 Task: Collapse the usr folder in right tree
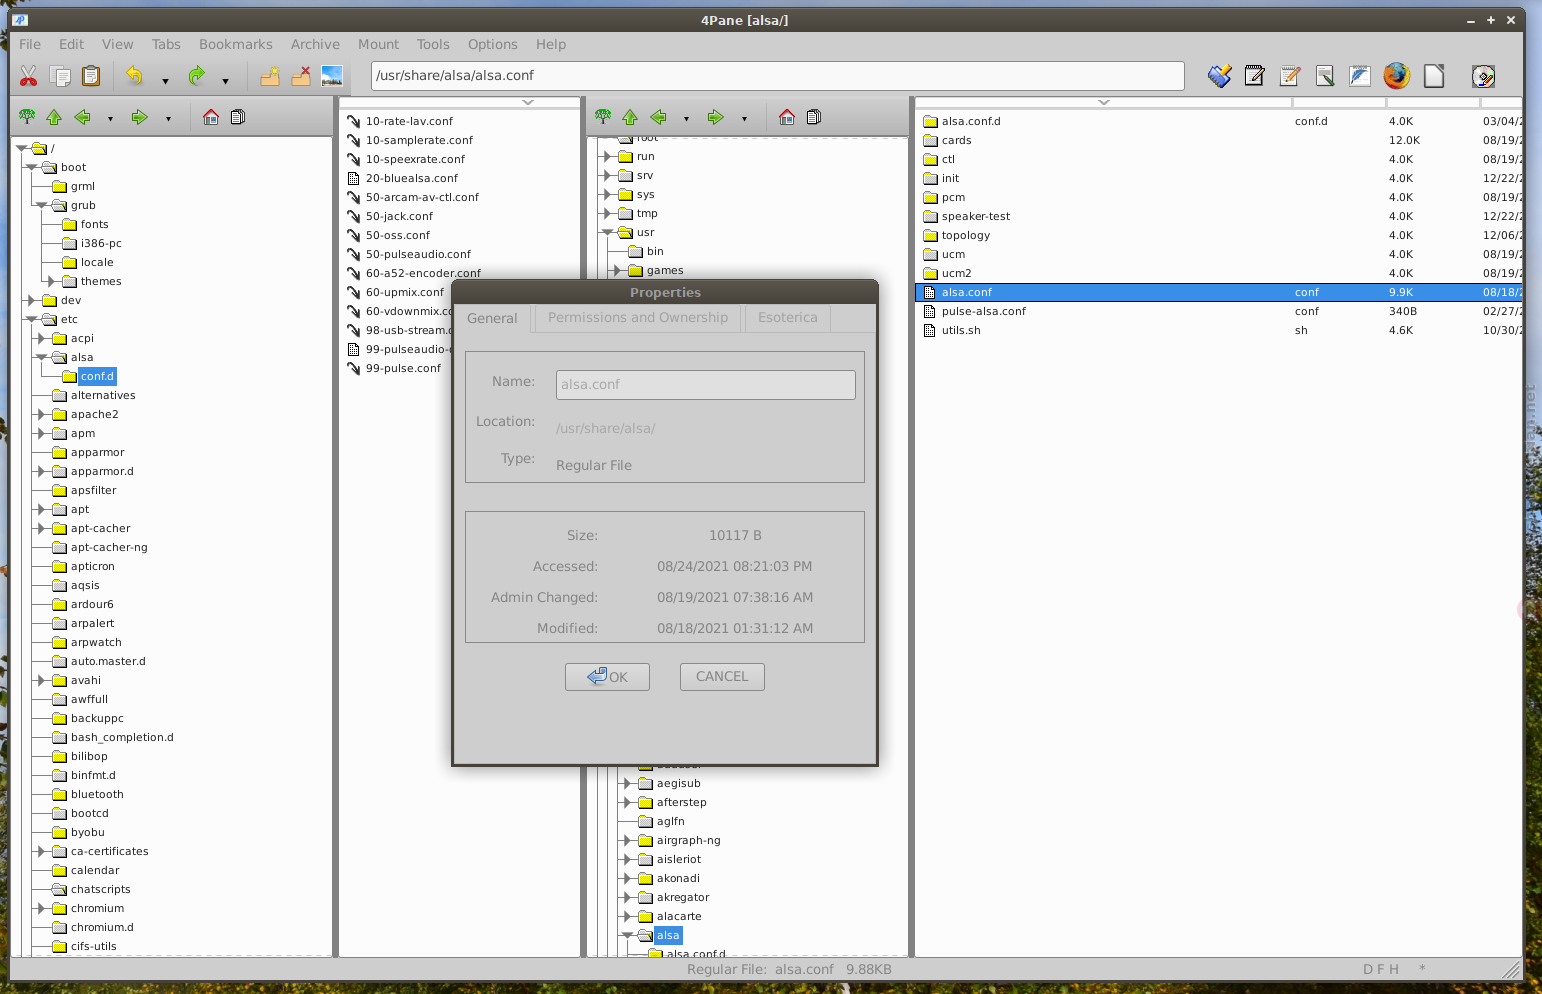point(607,232)
